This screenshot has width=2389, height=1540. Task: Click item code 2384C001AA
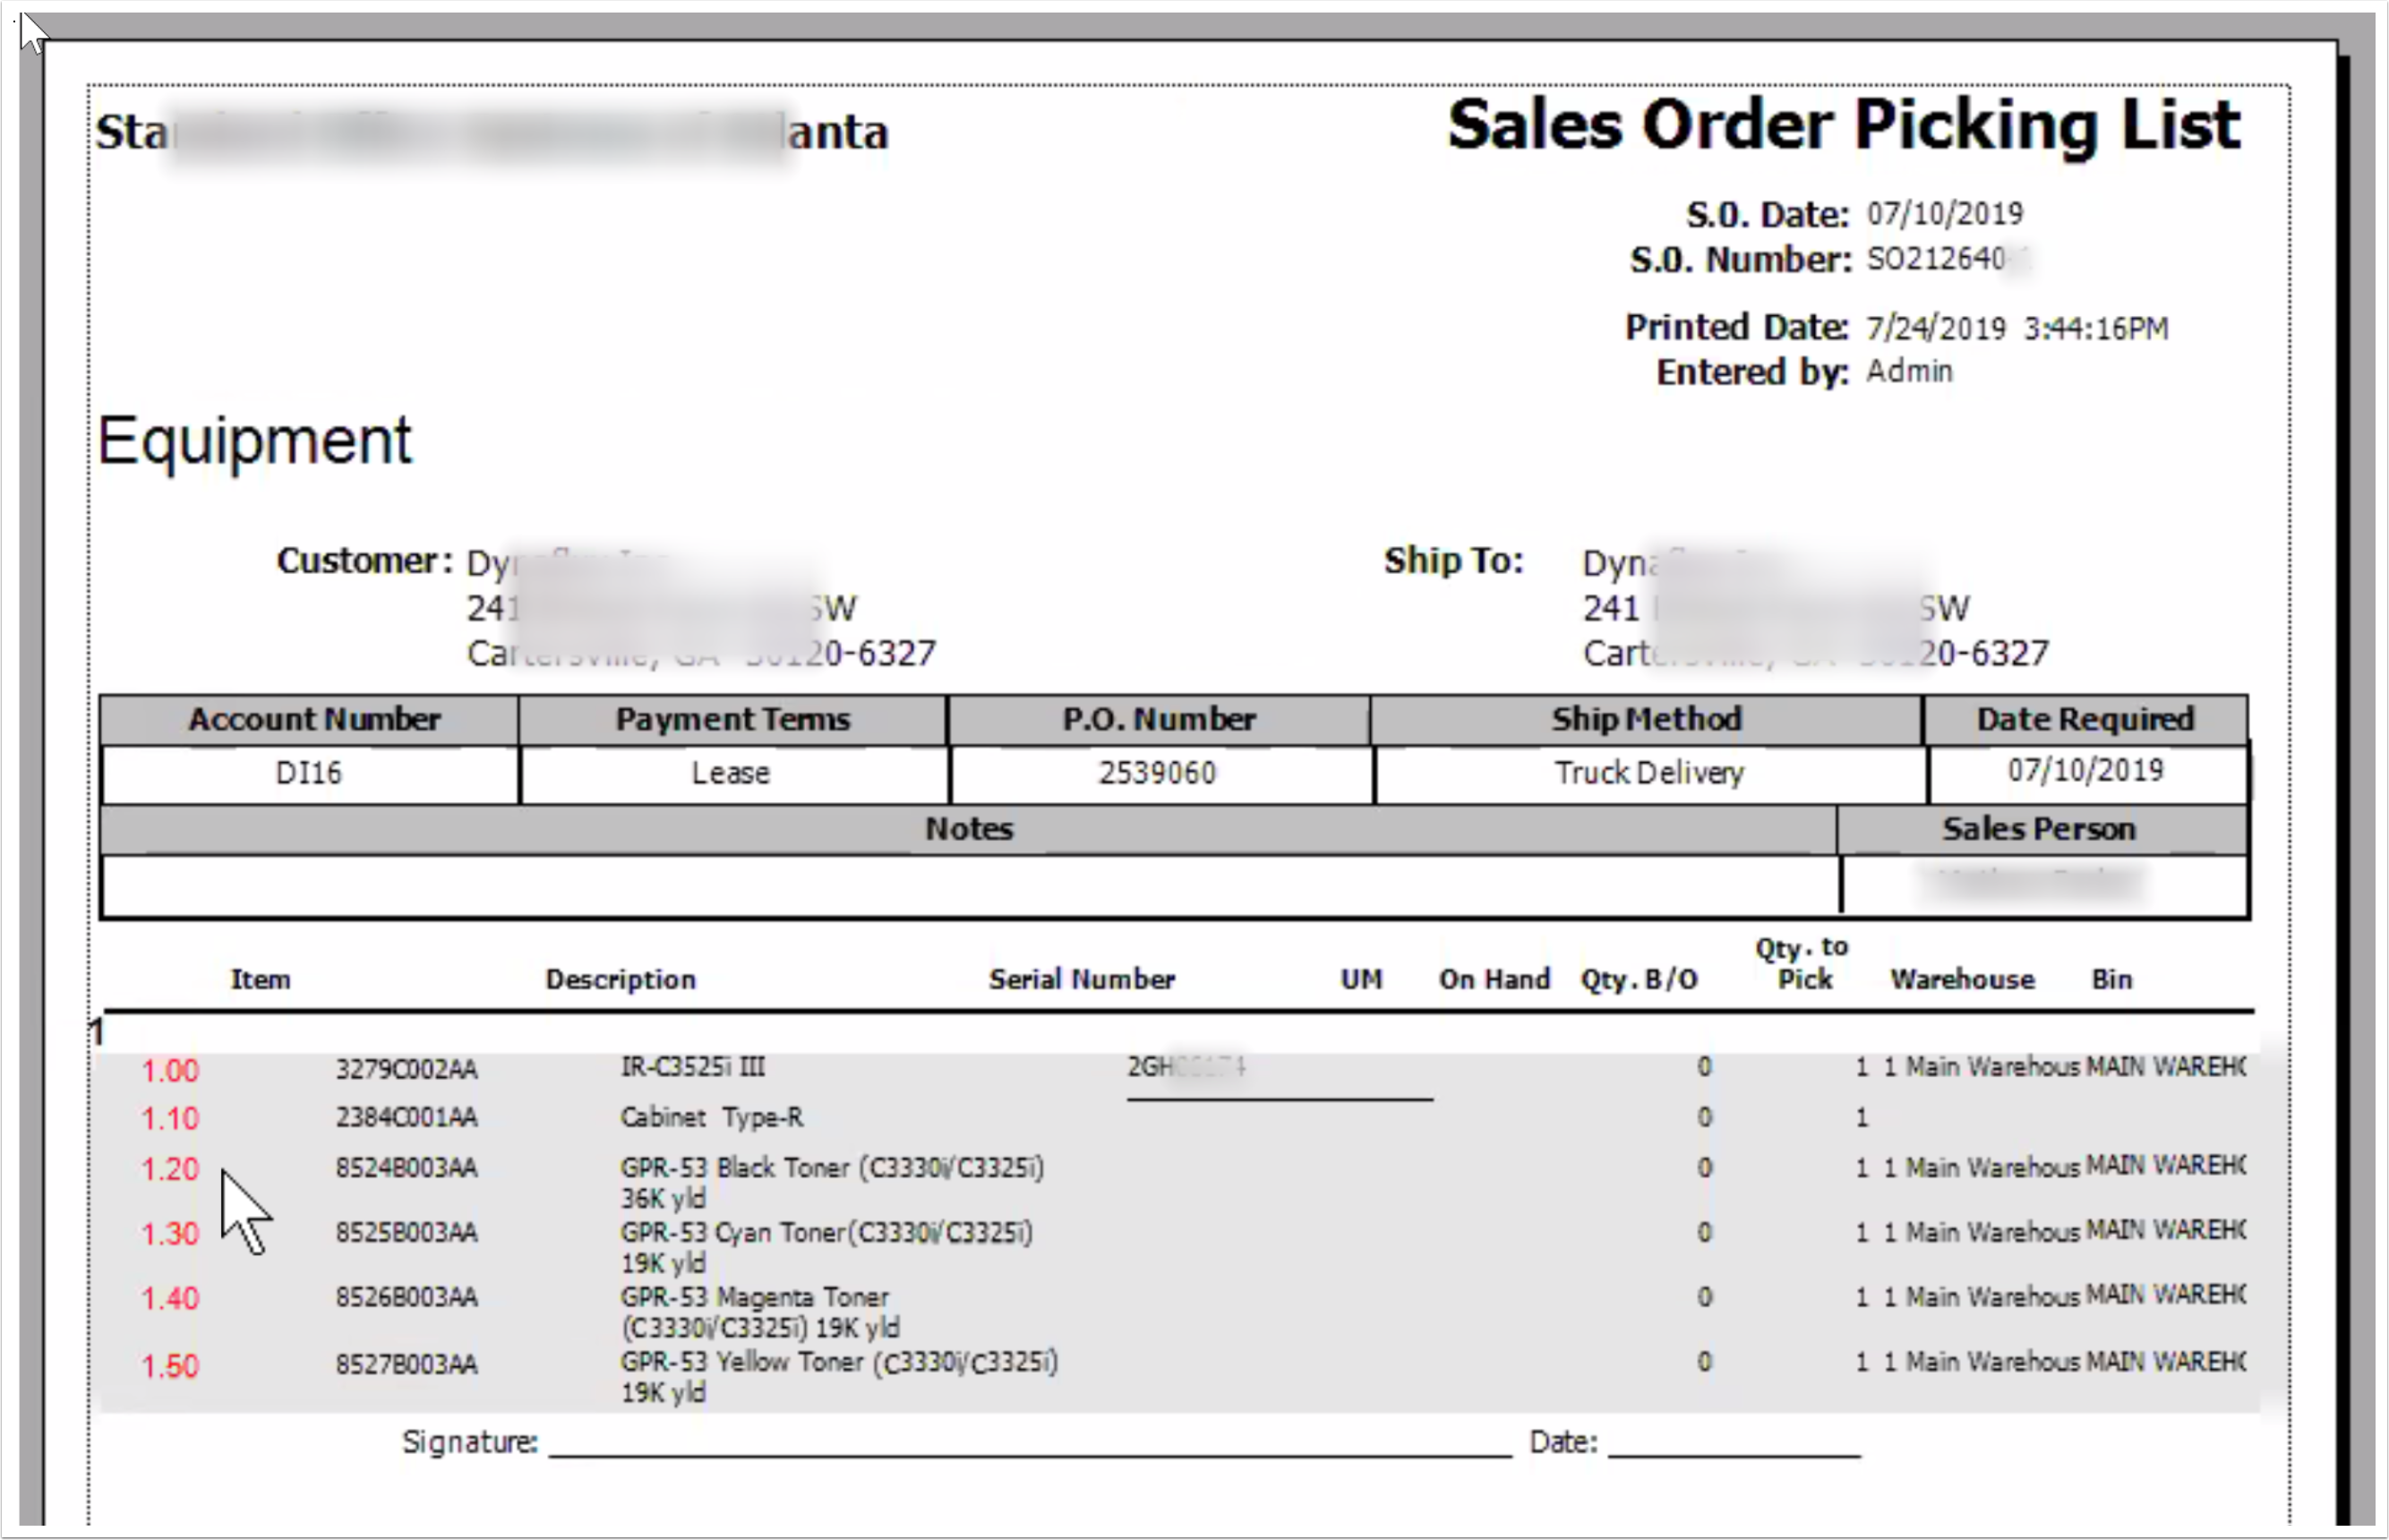tap(406, 1117)
